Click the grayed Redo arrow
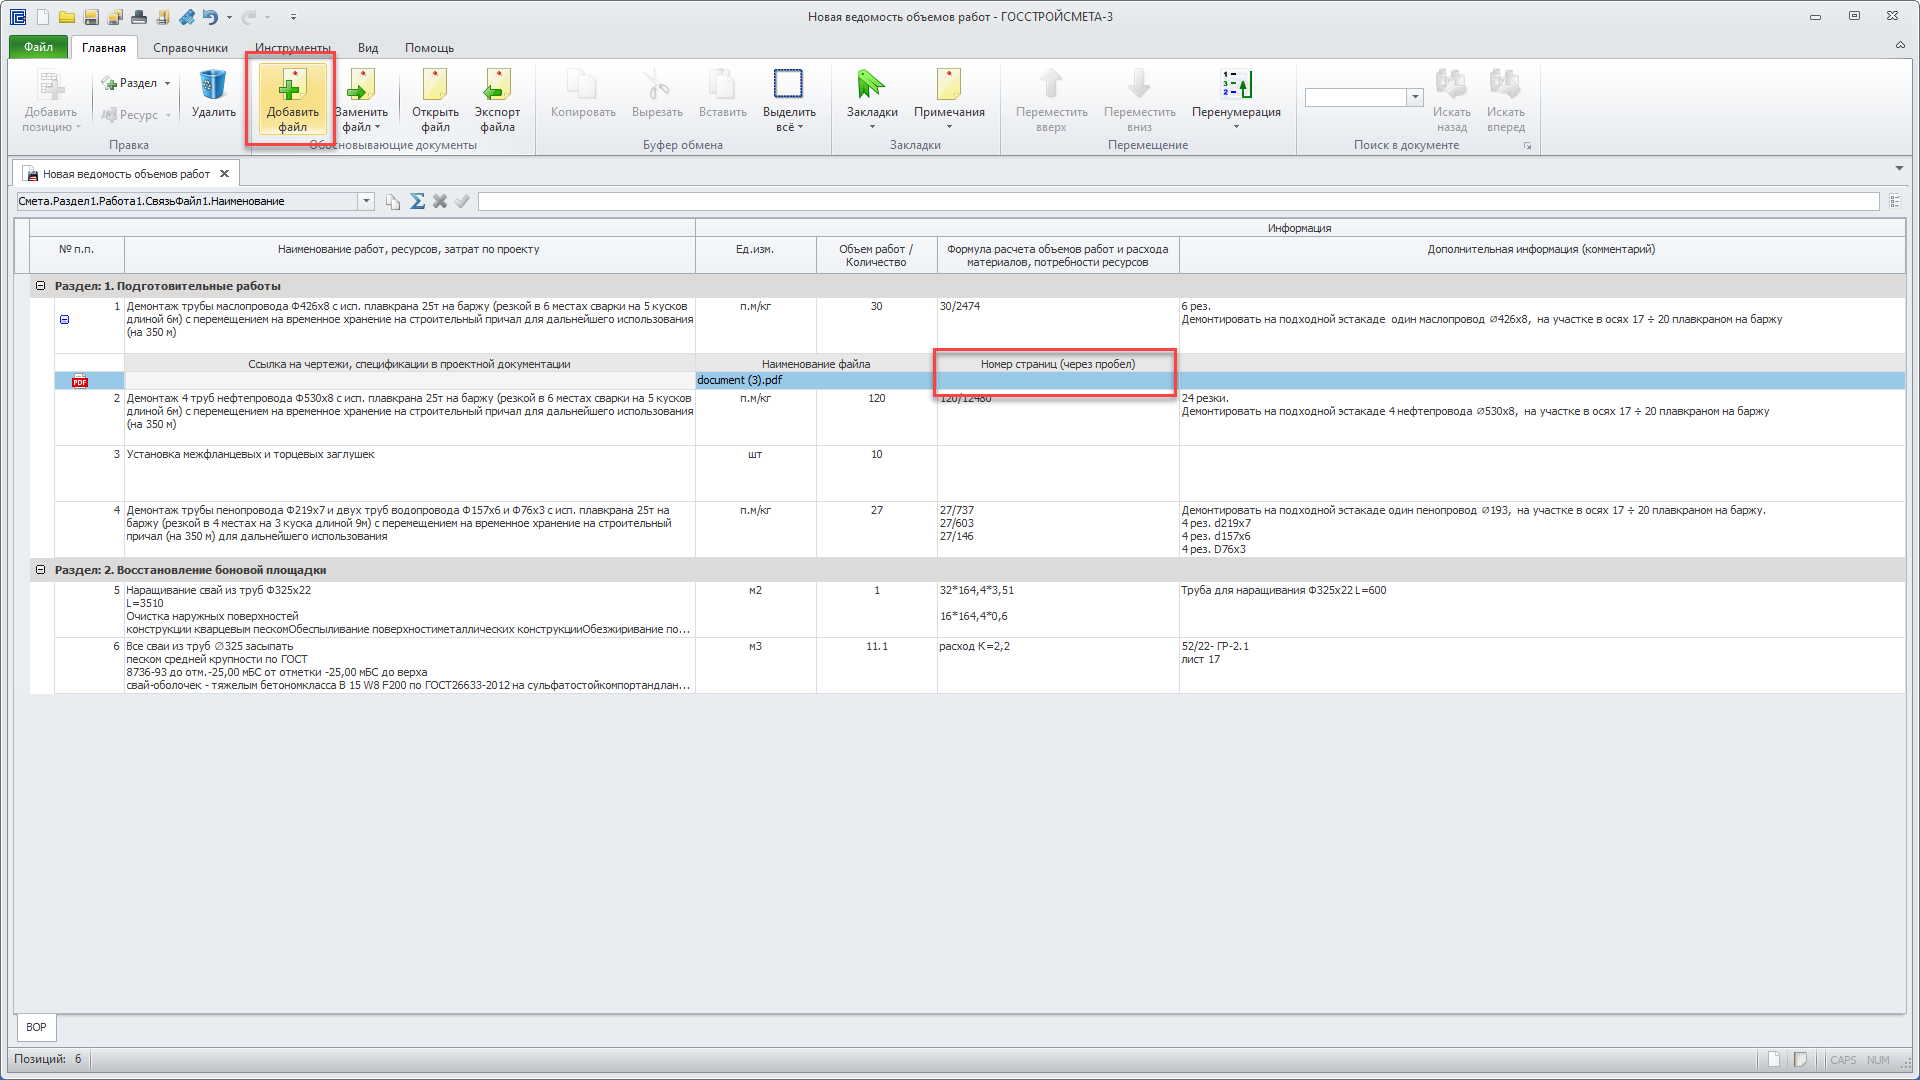This screenshot has width=1920, height=1080. [248, 17]
